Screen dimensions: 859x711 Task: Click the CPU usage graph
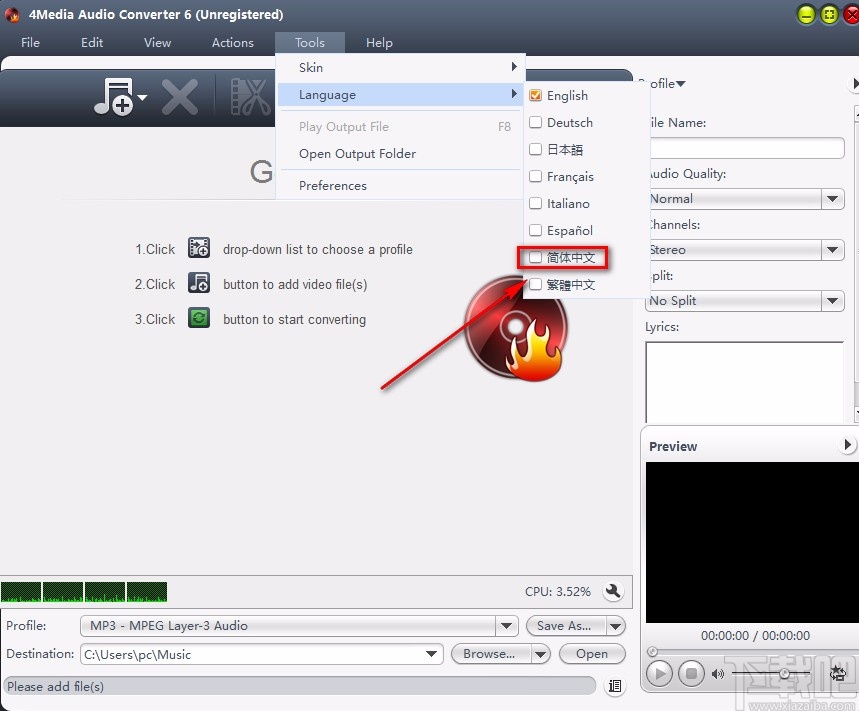tap(84, 592)
